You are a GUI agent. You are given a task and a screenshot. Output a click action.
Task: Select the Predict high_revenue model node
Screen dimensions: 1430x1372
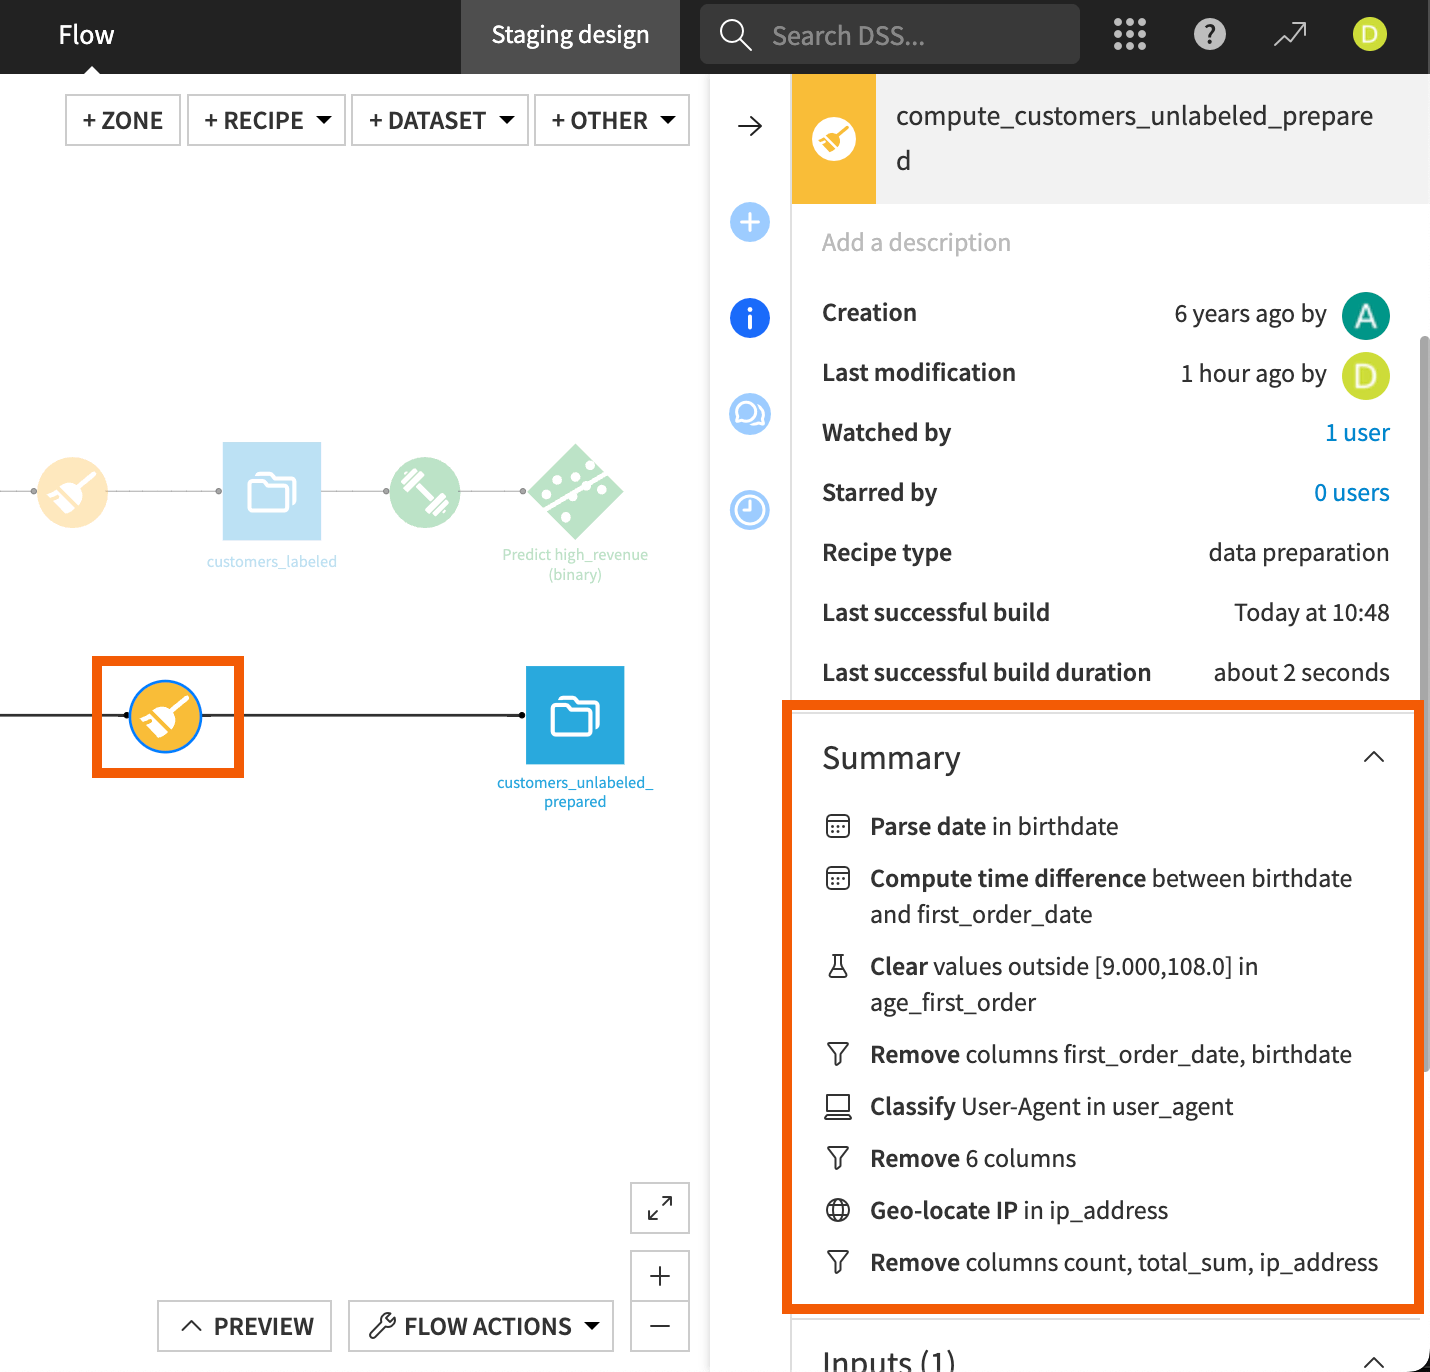point(575,491)
